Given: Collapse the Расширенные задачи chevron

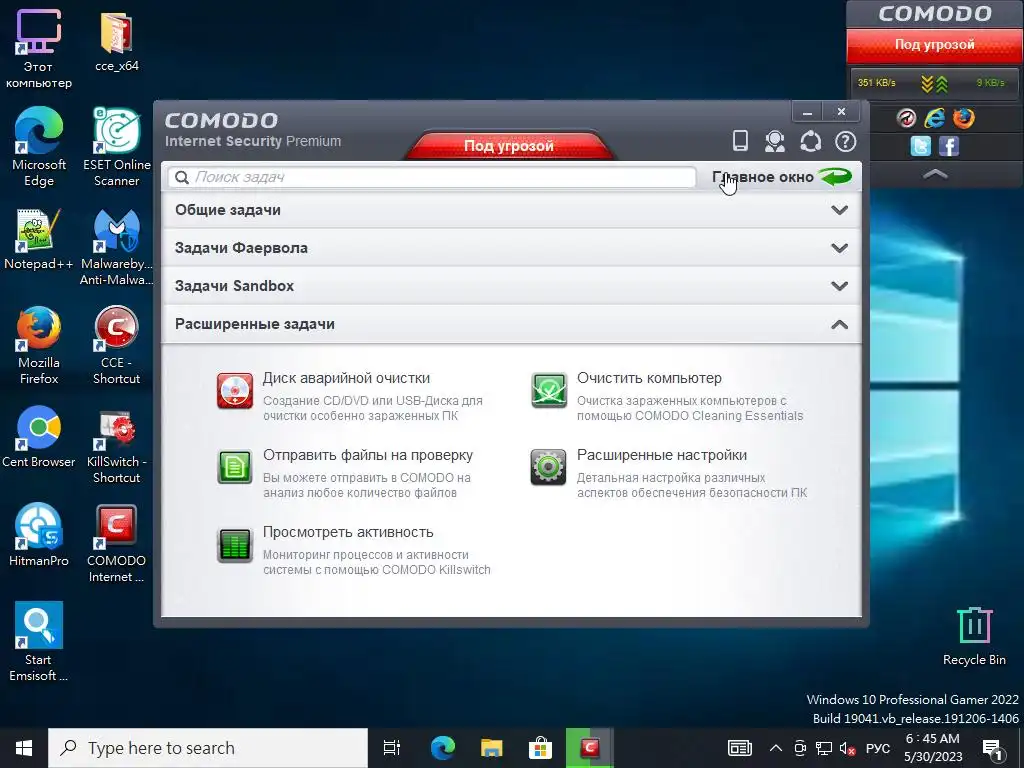Looking at the screenshot, I should coord(839,325).
